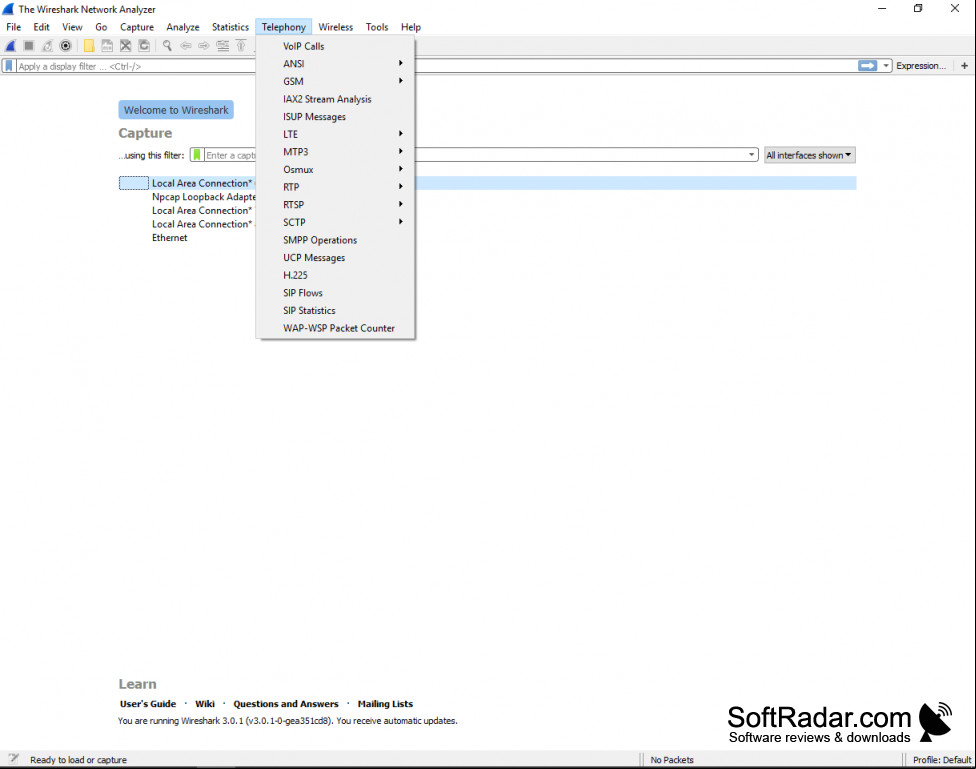This screenshot has width=976, height=769.
Task: Open the Mailing Lists link
Action: [385, 704]
